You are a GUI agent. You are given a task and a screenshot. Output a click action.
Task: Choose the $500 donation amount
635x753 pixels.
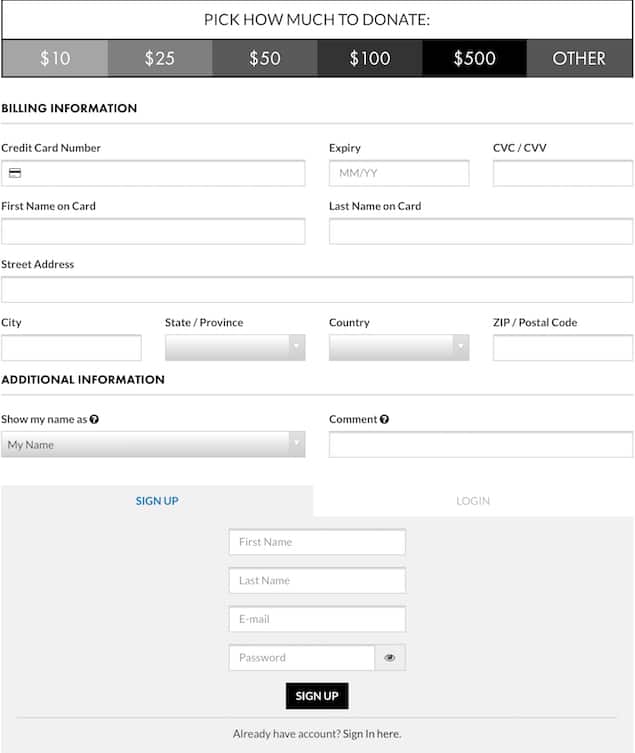(475, 58)
